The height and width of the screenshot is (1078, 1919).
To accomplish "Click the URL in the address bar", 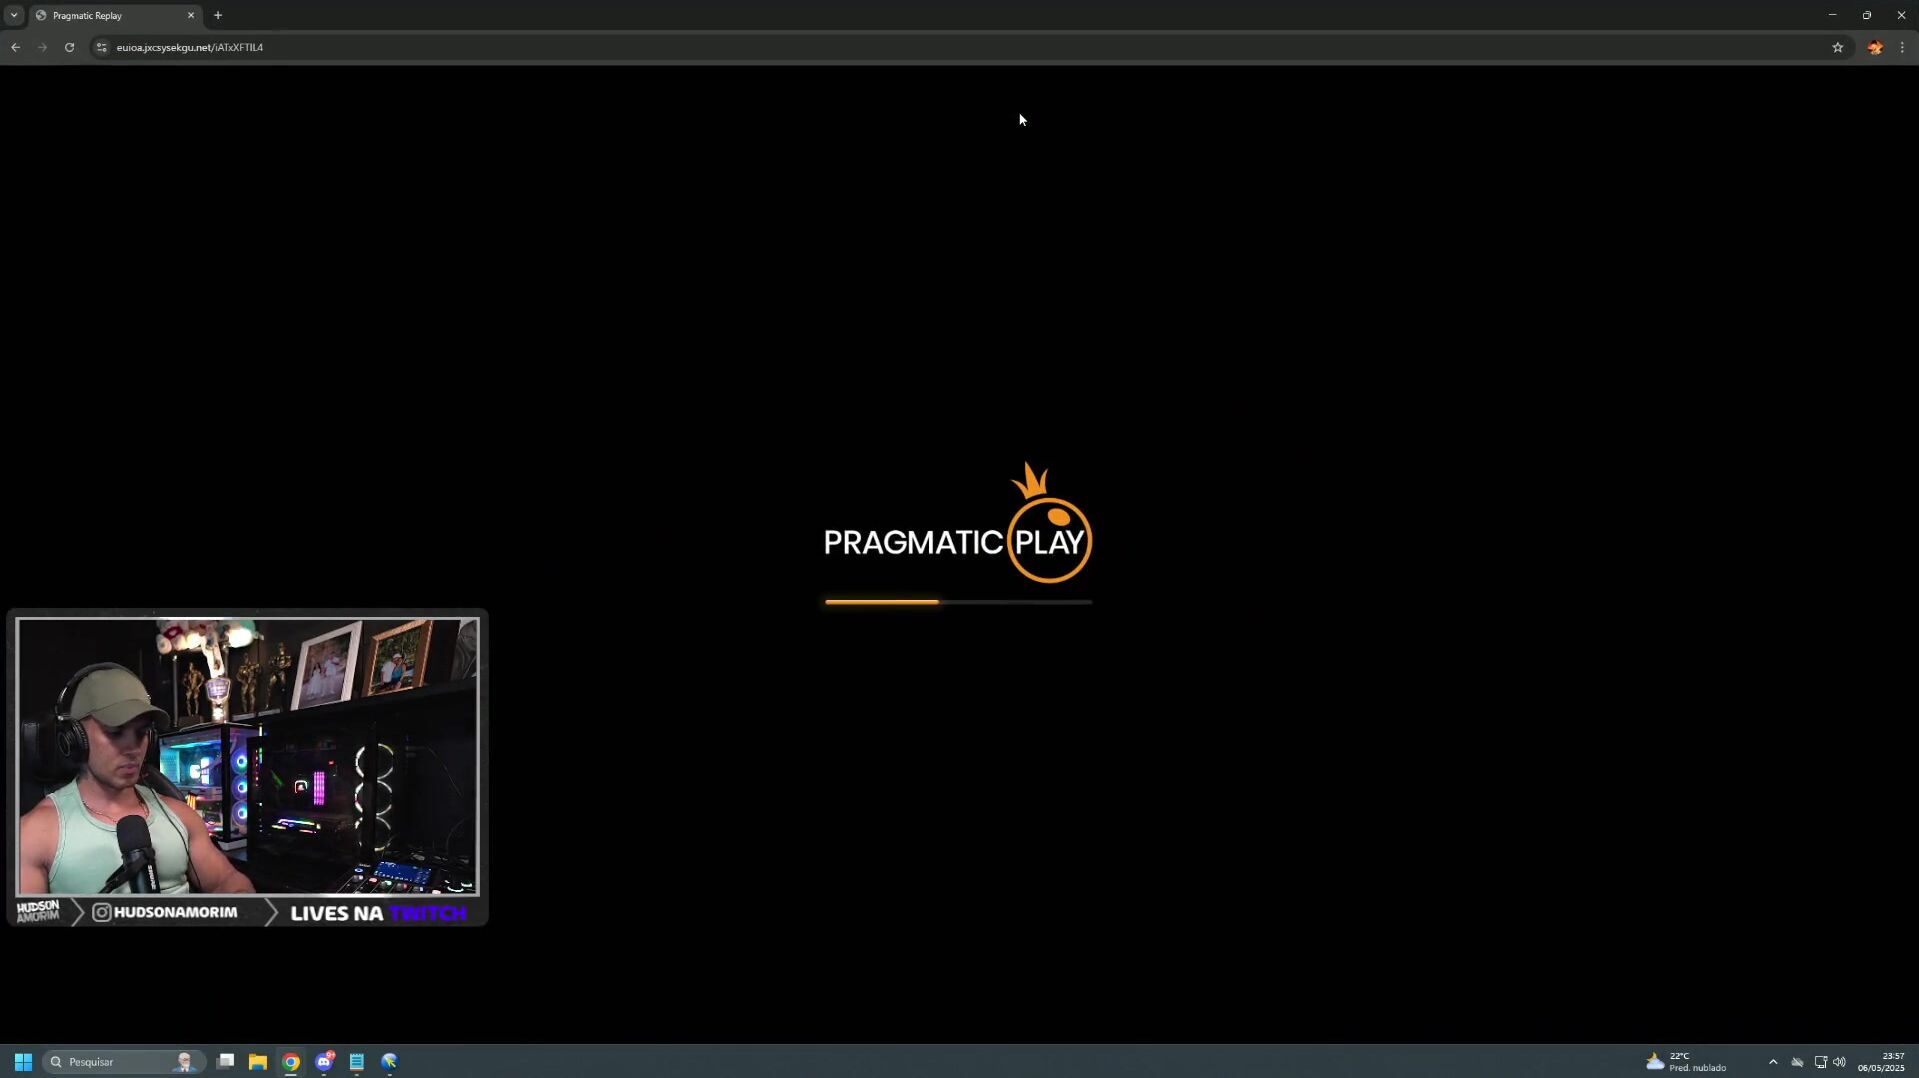I will click(x=189, y=47).
